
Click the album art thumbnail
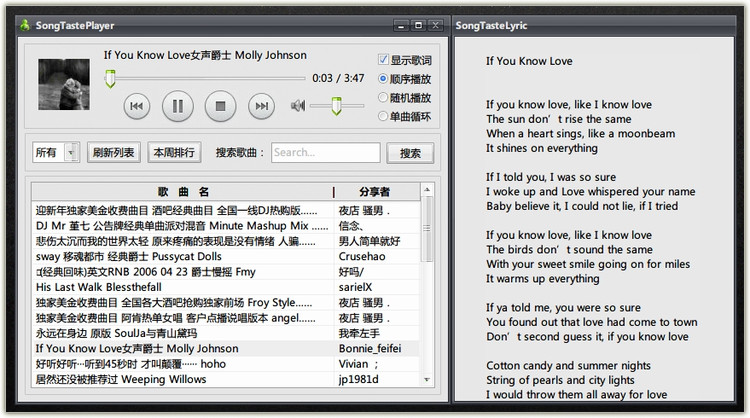point(64,84)
